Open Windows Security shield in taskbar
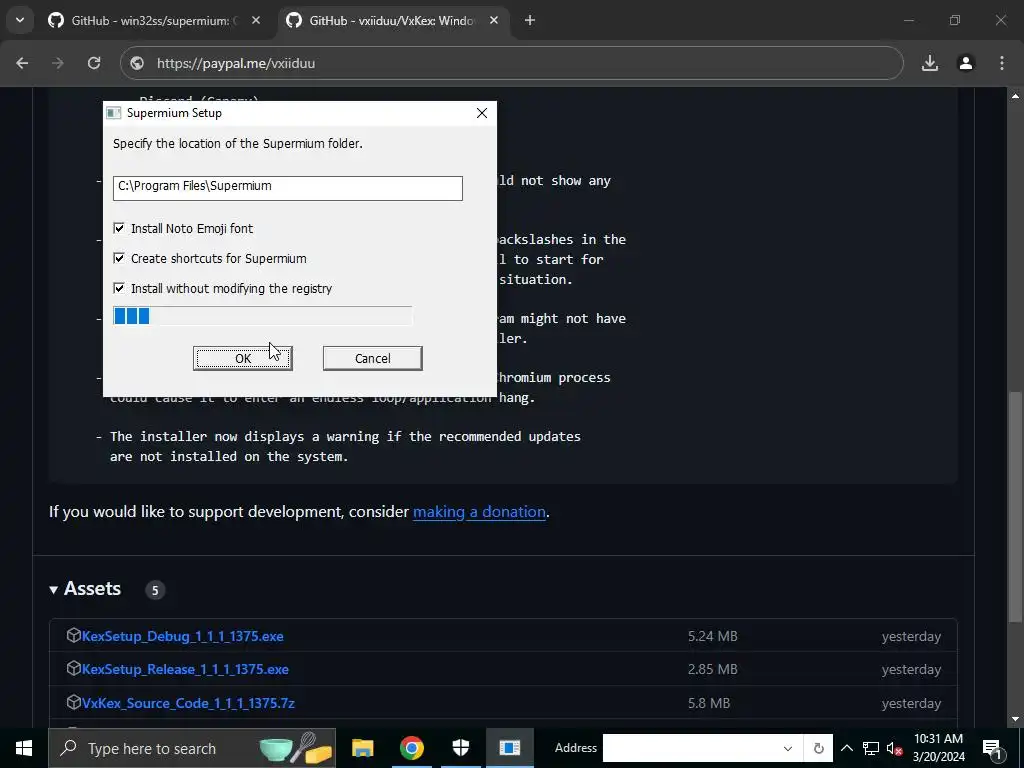The width and height of the screenshot is (1024, 768). click(x=461, y=748)
